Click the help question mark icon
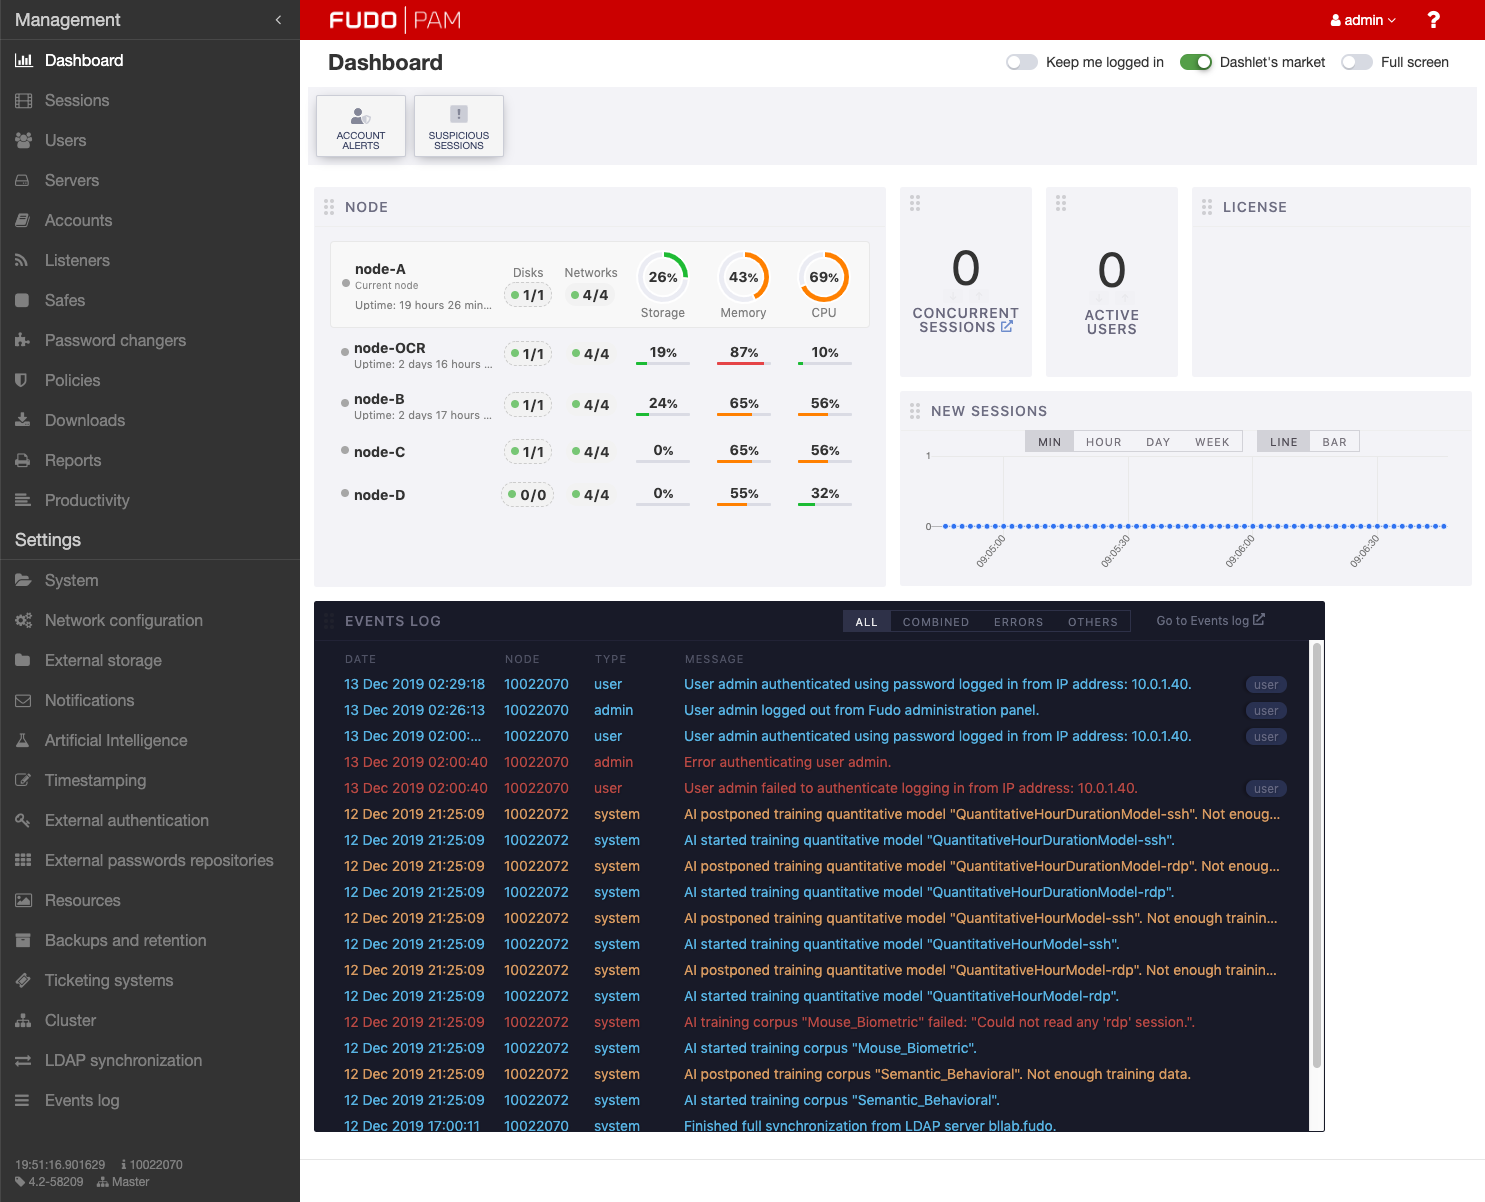Viewport: 1485px width, 1202px height. 1433,19
